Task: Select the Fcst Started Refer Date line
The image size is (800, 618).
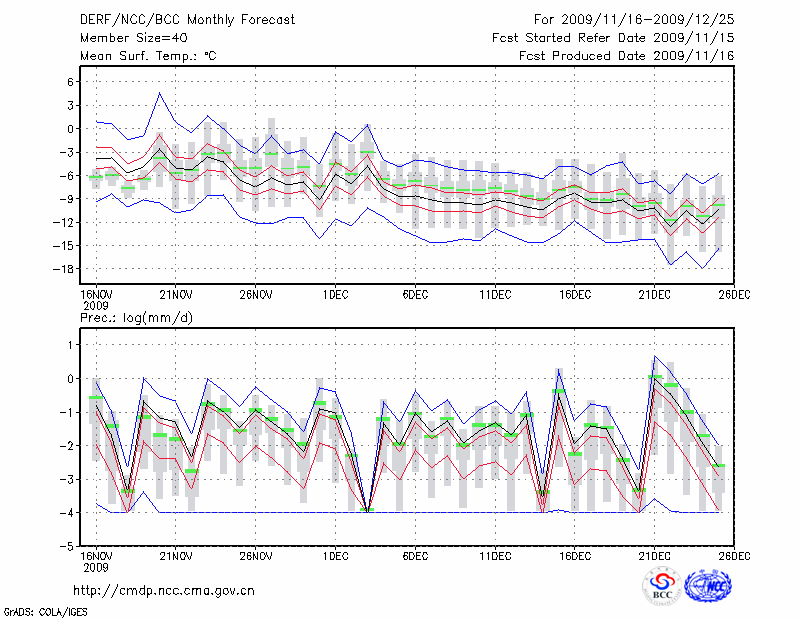Action: click(613, 37)
